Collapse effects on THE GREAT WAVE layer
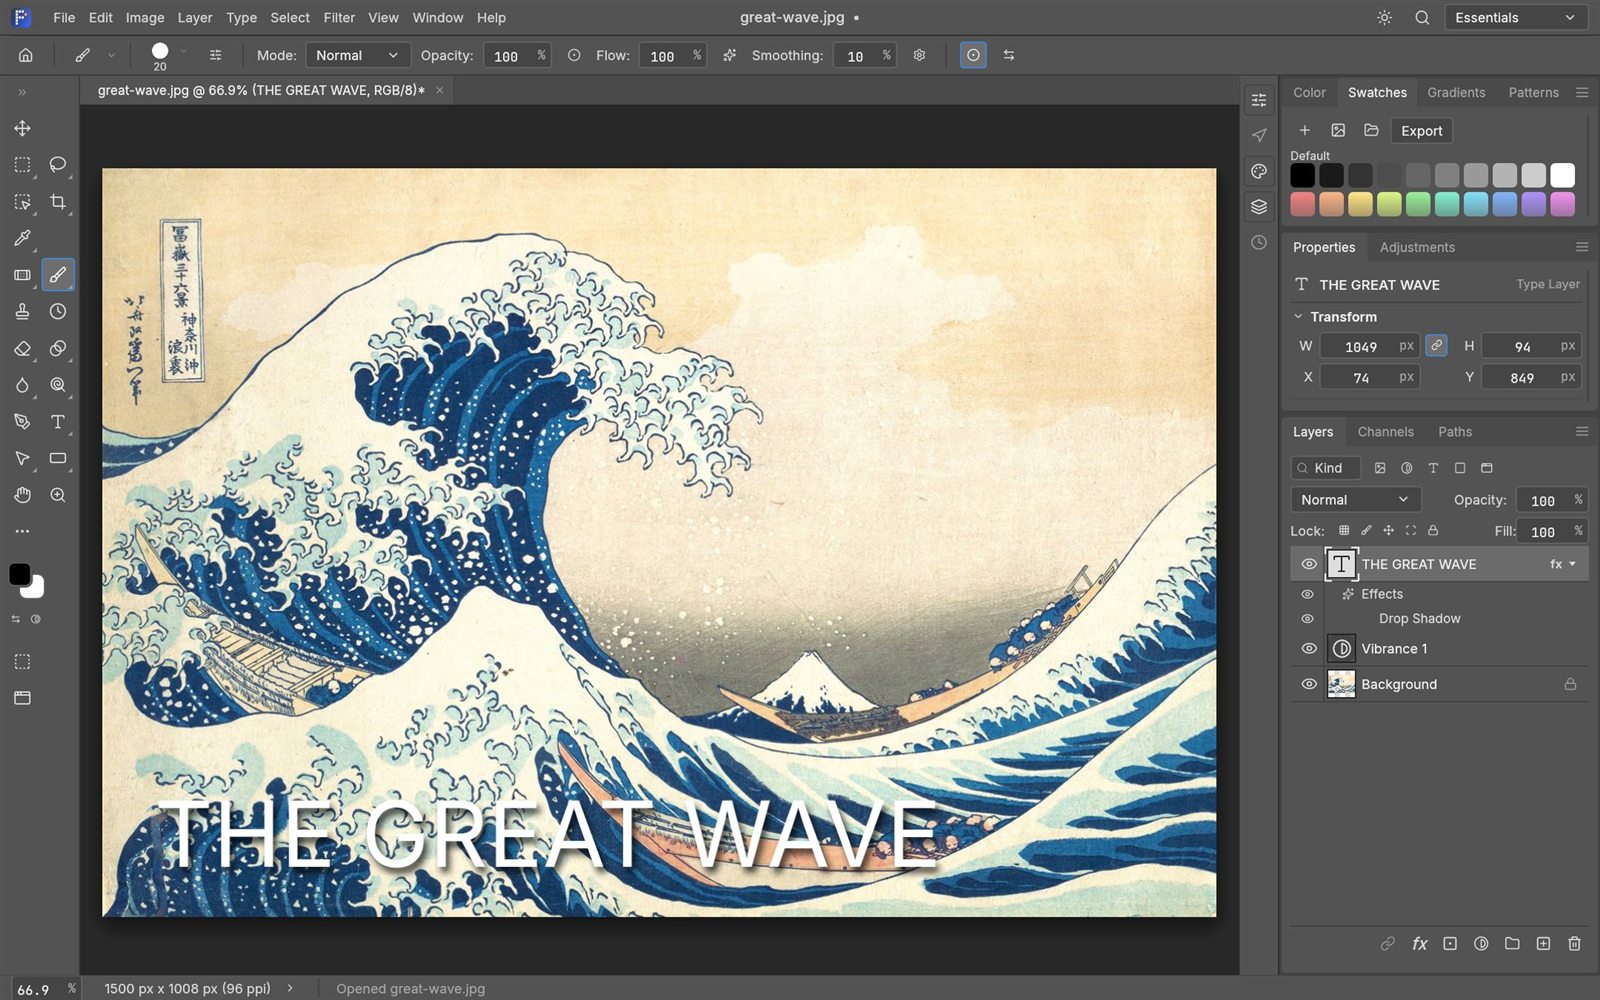 tap(1573, 564)
